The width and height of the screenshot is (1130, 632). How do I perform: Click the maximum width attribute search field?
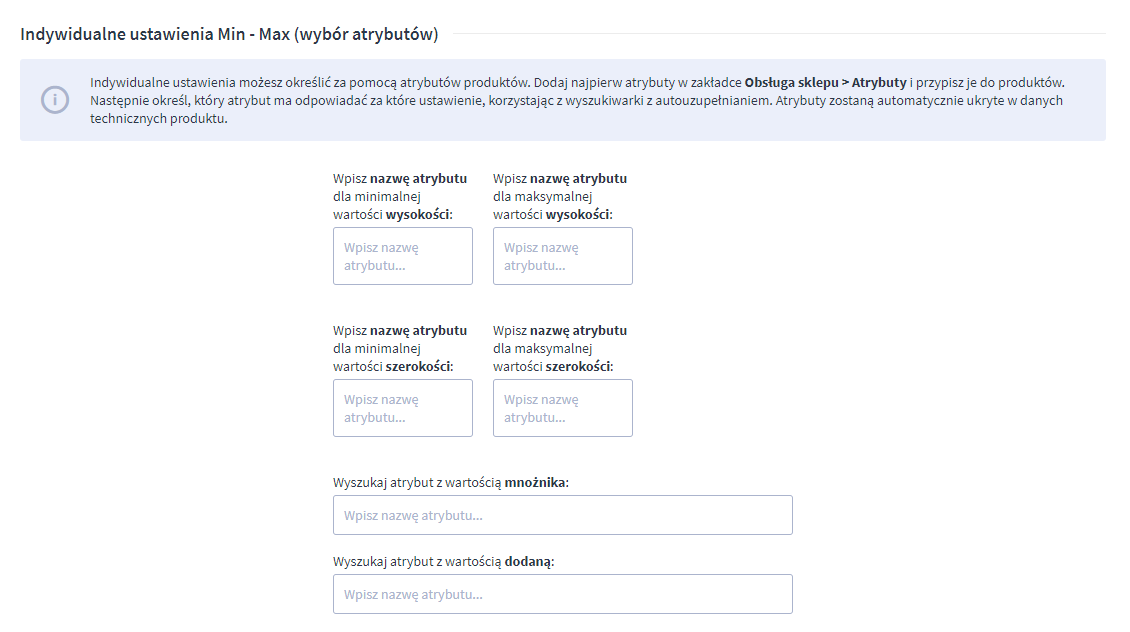tap(562, 408)
